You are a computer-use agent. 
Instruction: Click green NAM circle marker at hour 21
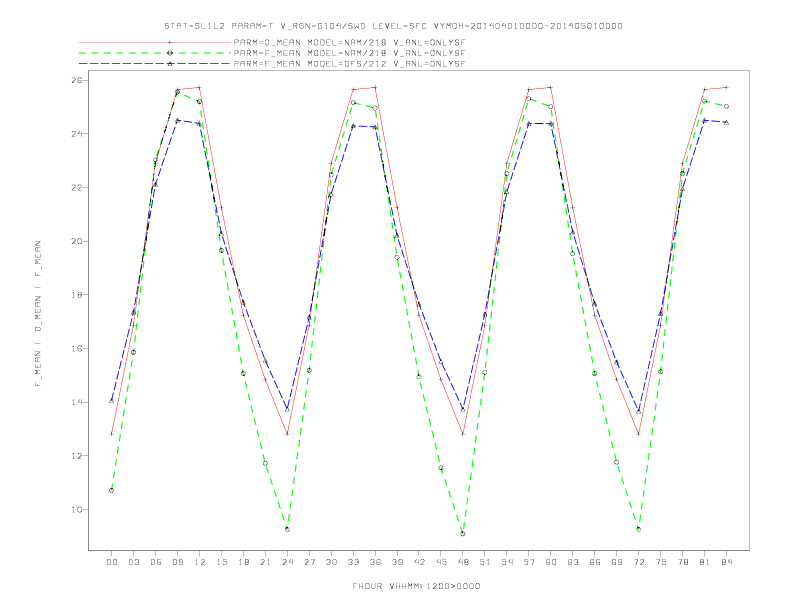click(x=265, y=464)
